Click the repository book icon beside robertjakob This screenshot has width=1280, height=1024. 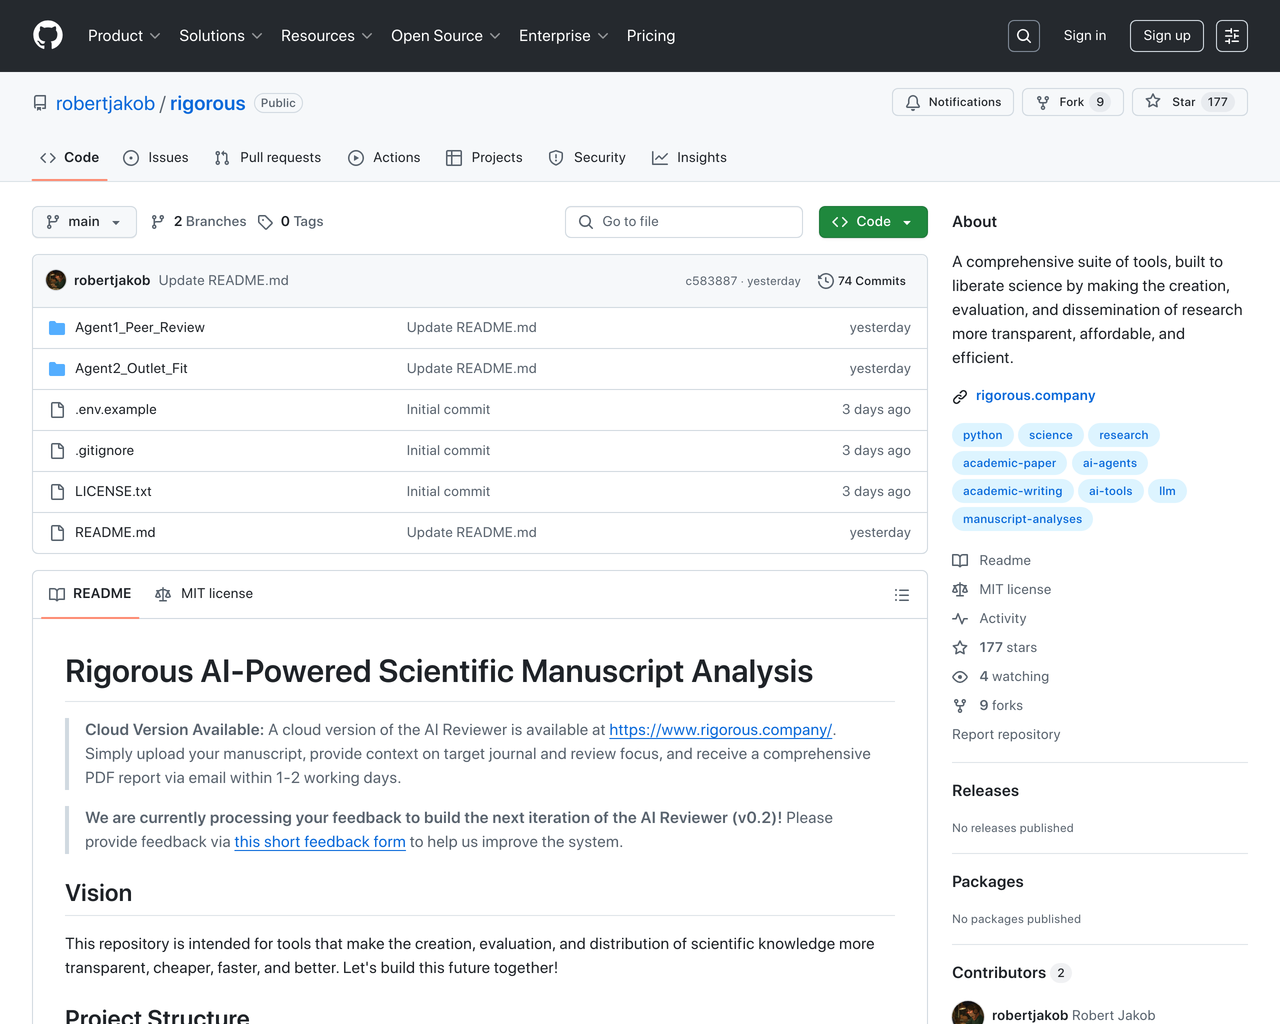coord(40,103)
